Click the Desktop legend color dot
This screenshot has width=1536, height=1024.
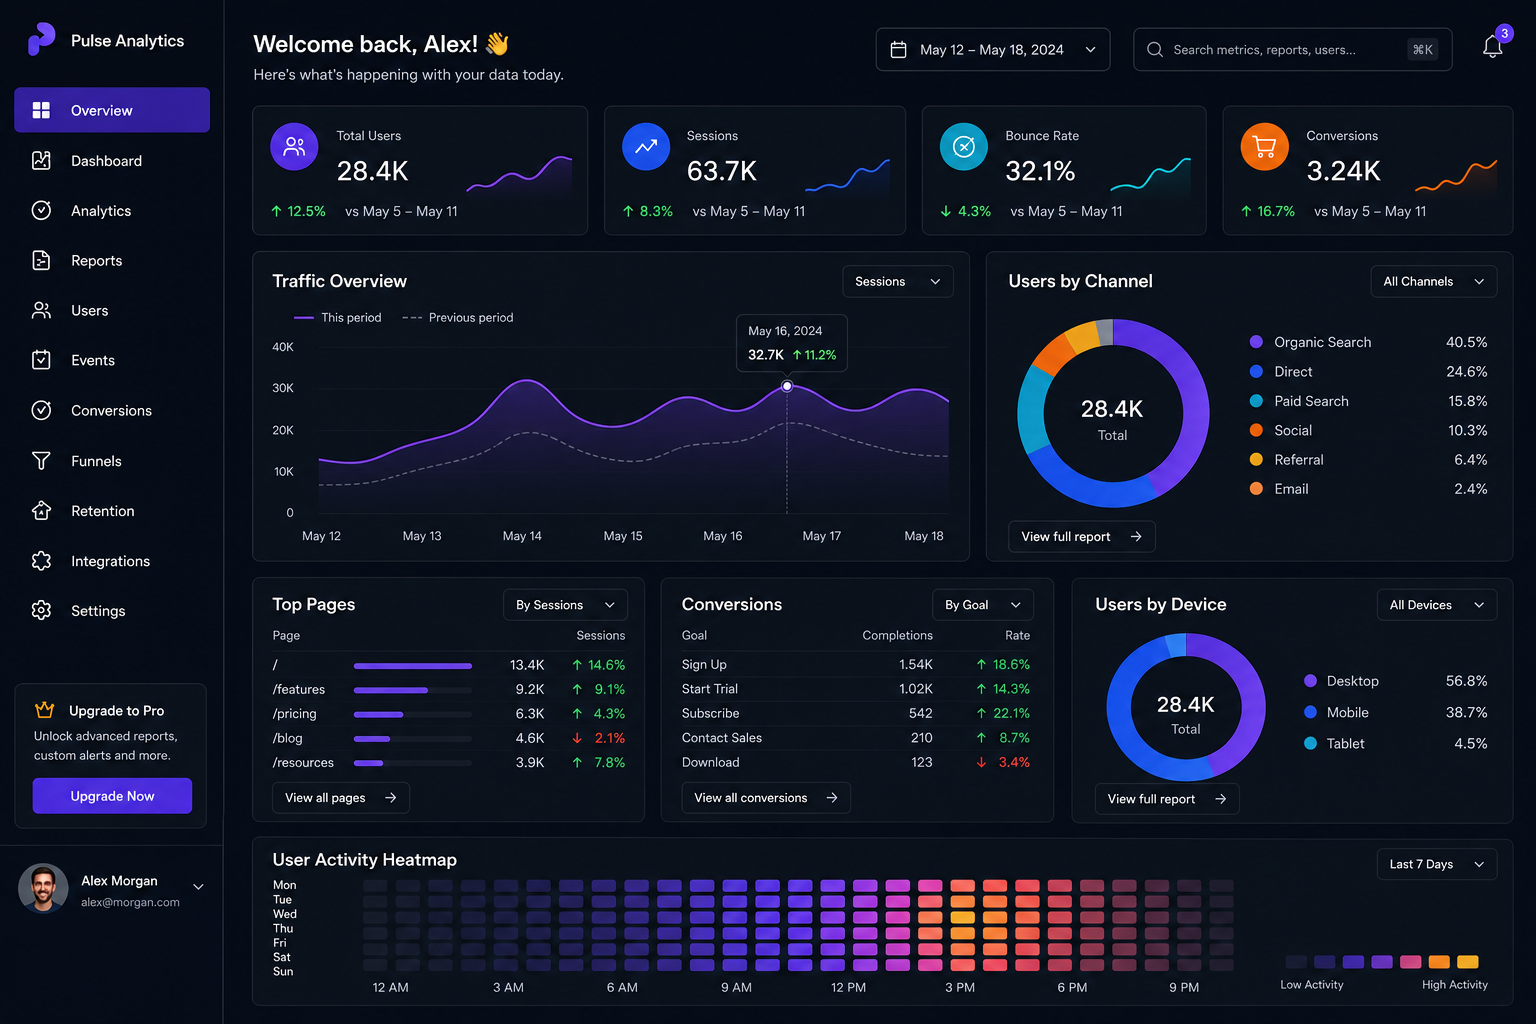tap(1310, 681)
